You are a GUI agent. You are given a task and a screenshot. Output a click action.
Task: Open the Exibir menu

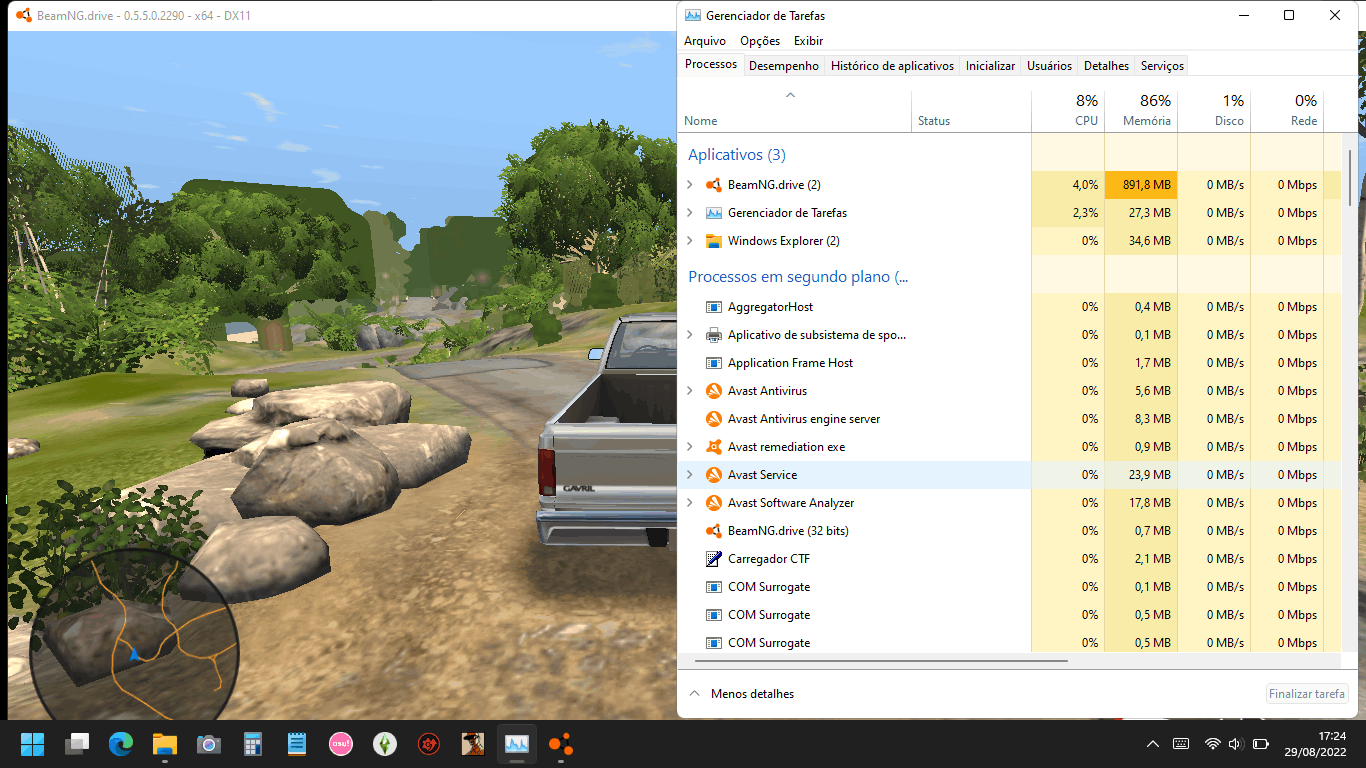click(808, 41)
